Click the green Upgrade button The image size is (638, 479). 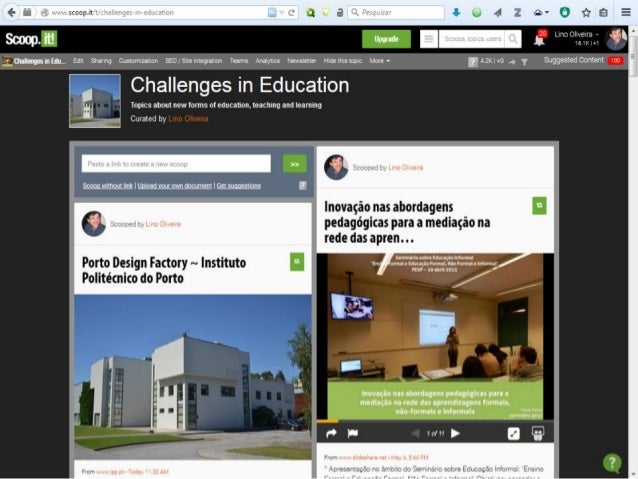coord(386,39)
